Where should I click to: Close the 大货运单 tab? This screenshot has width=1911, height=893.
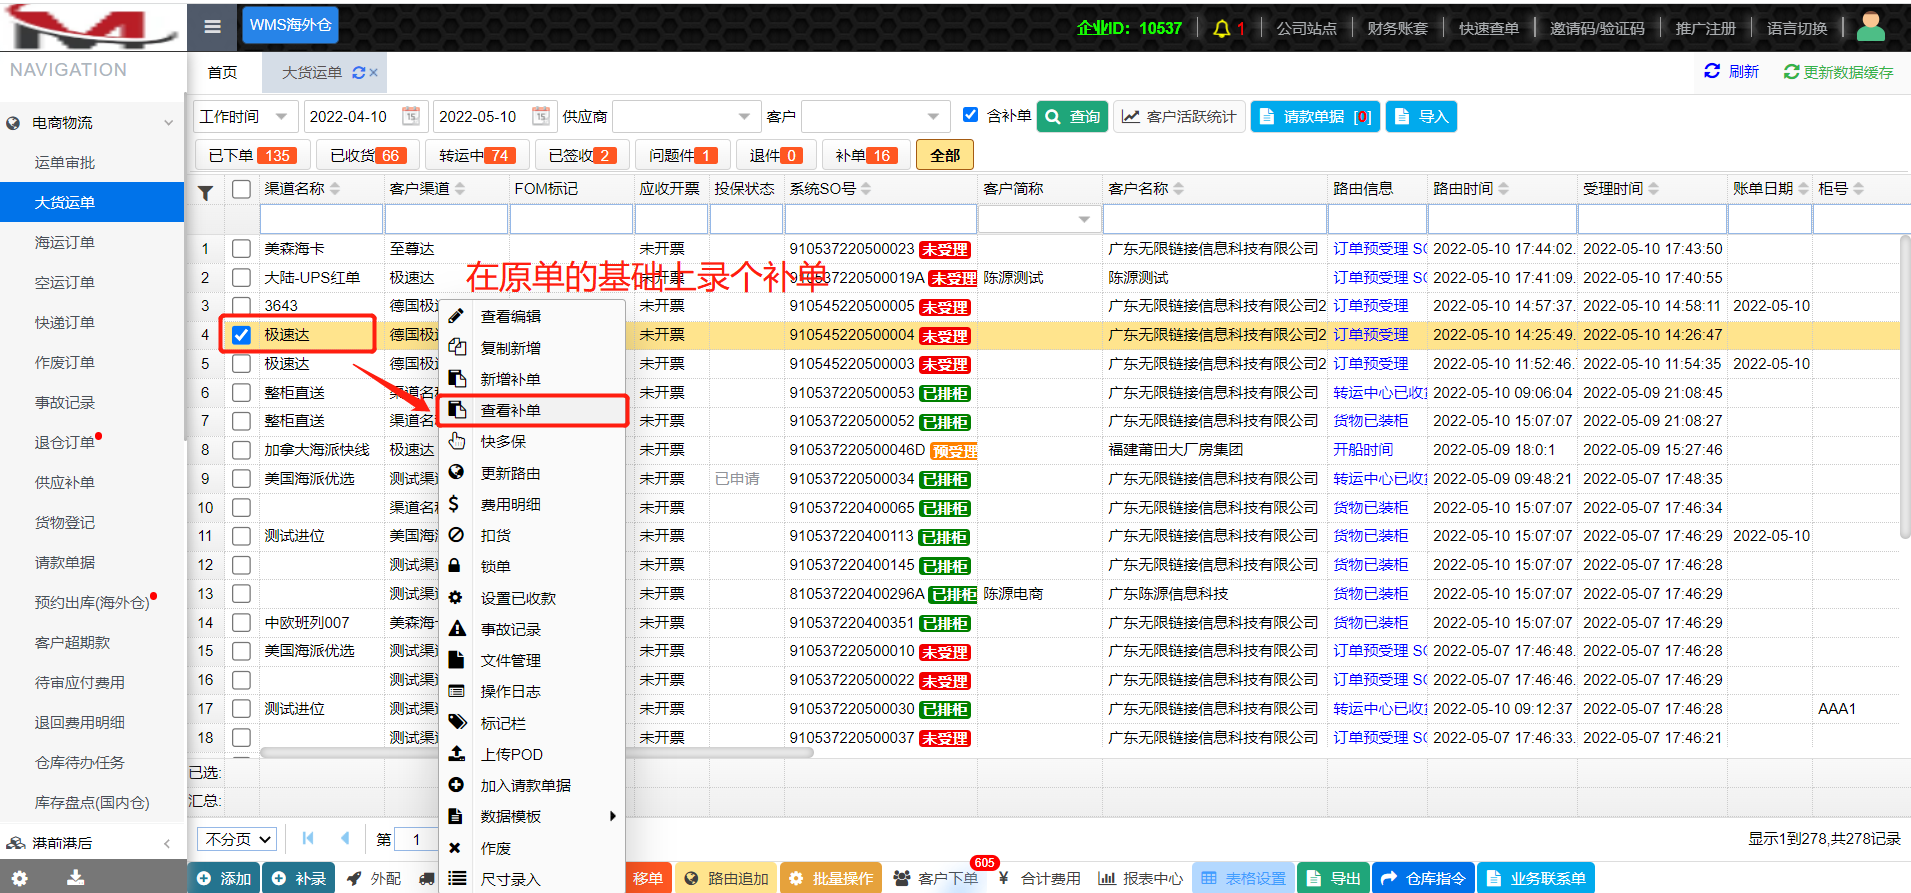[x=374, y=73]
